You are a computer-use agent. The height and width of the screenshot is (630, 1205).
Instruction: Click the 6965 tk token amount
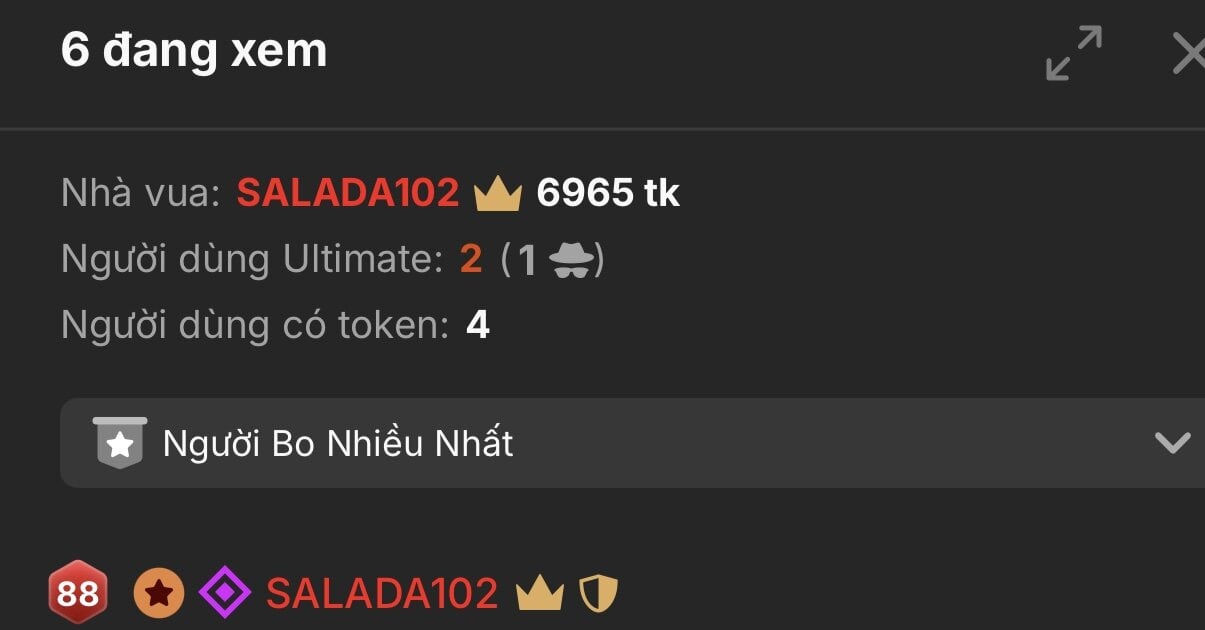pos(608,193)
